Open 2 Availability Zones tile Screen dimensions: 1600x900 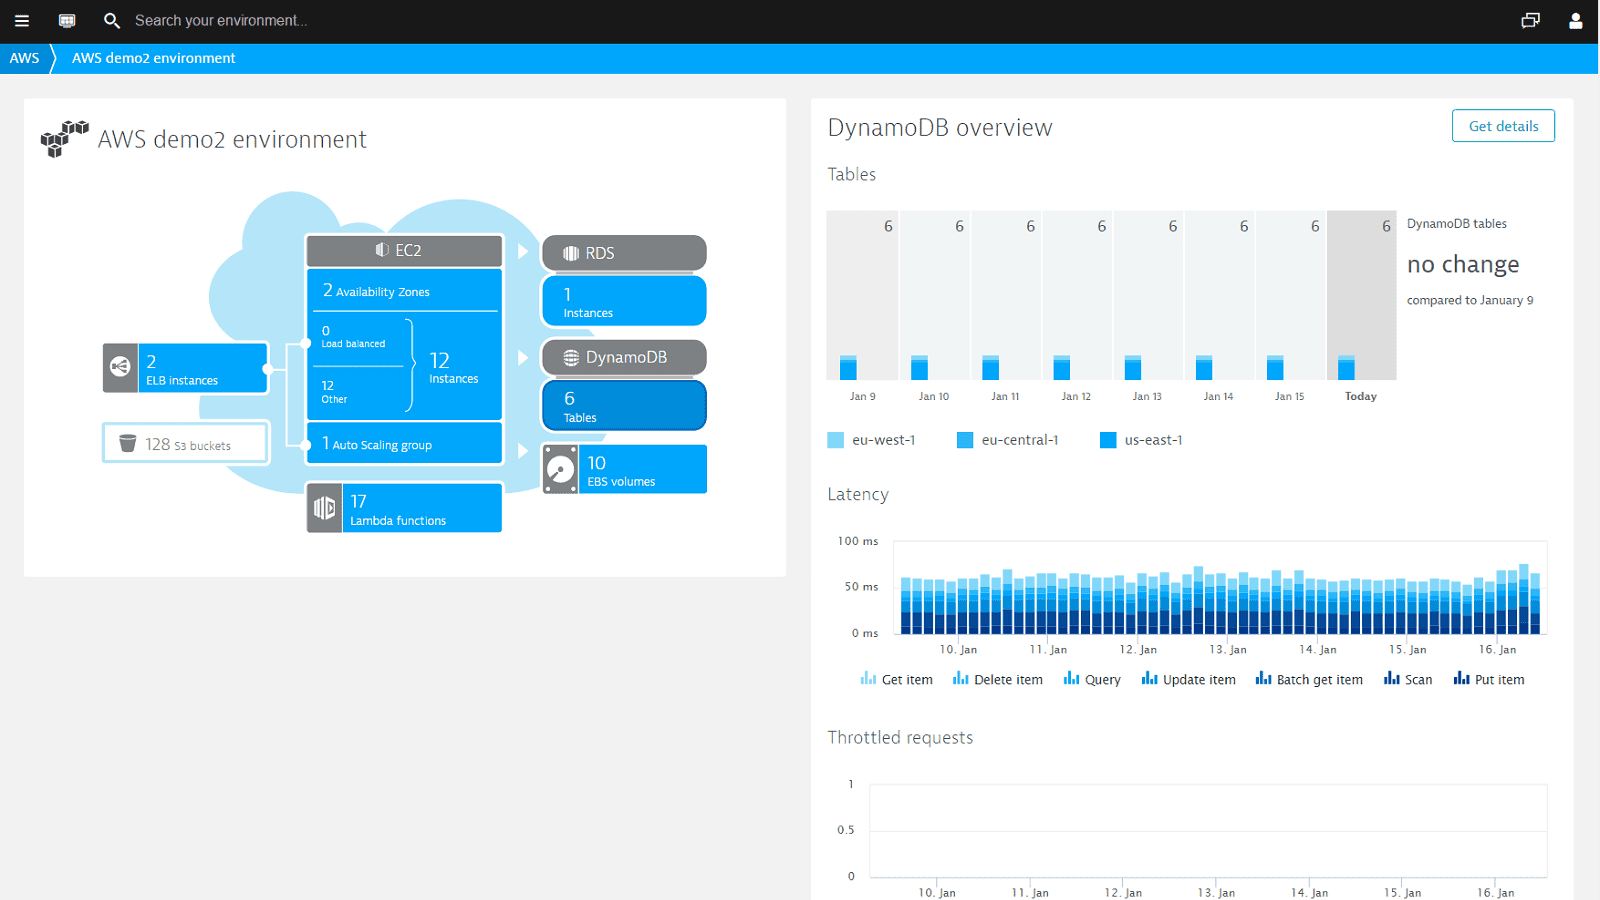point(404,290)
